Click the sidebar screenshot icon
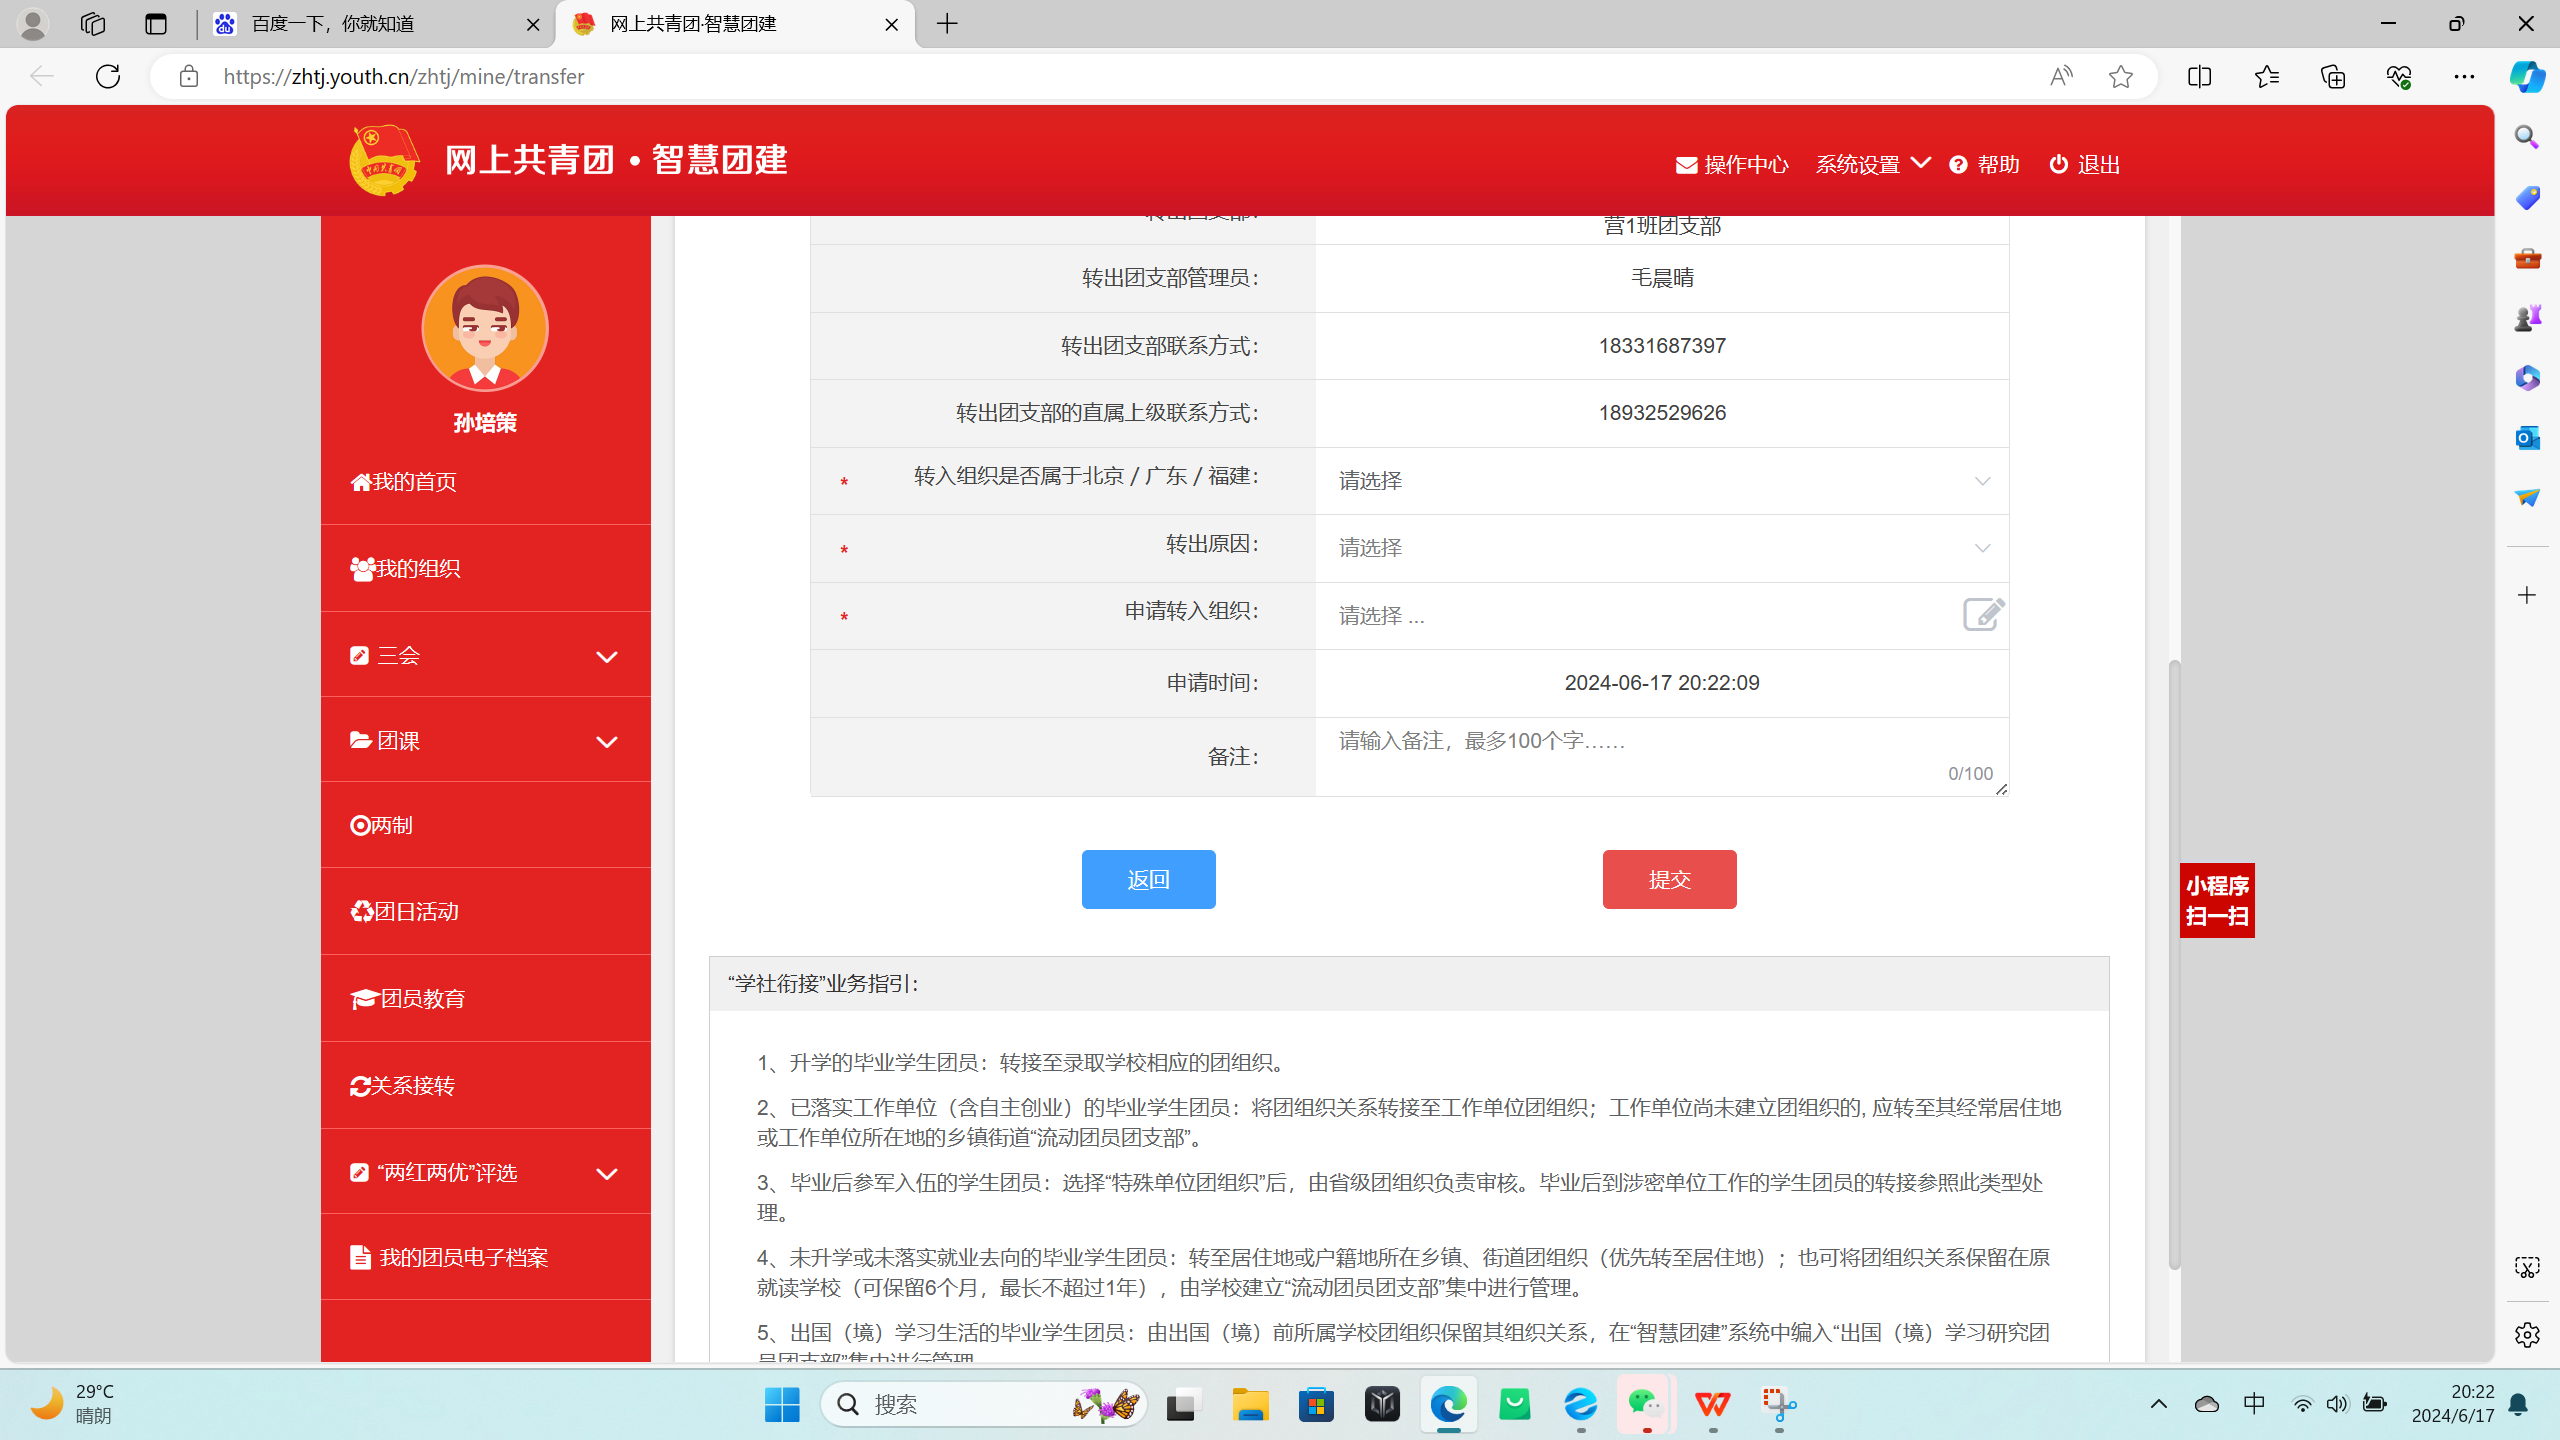The height and width of the screenshot is (1440, 2560). coord(2527,1268)
